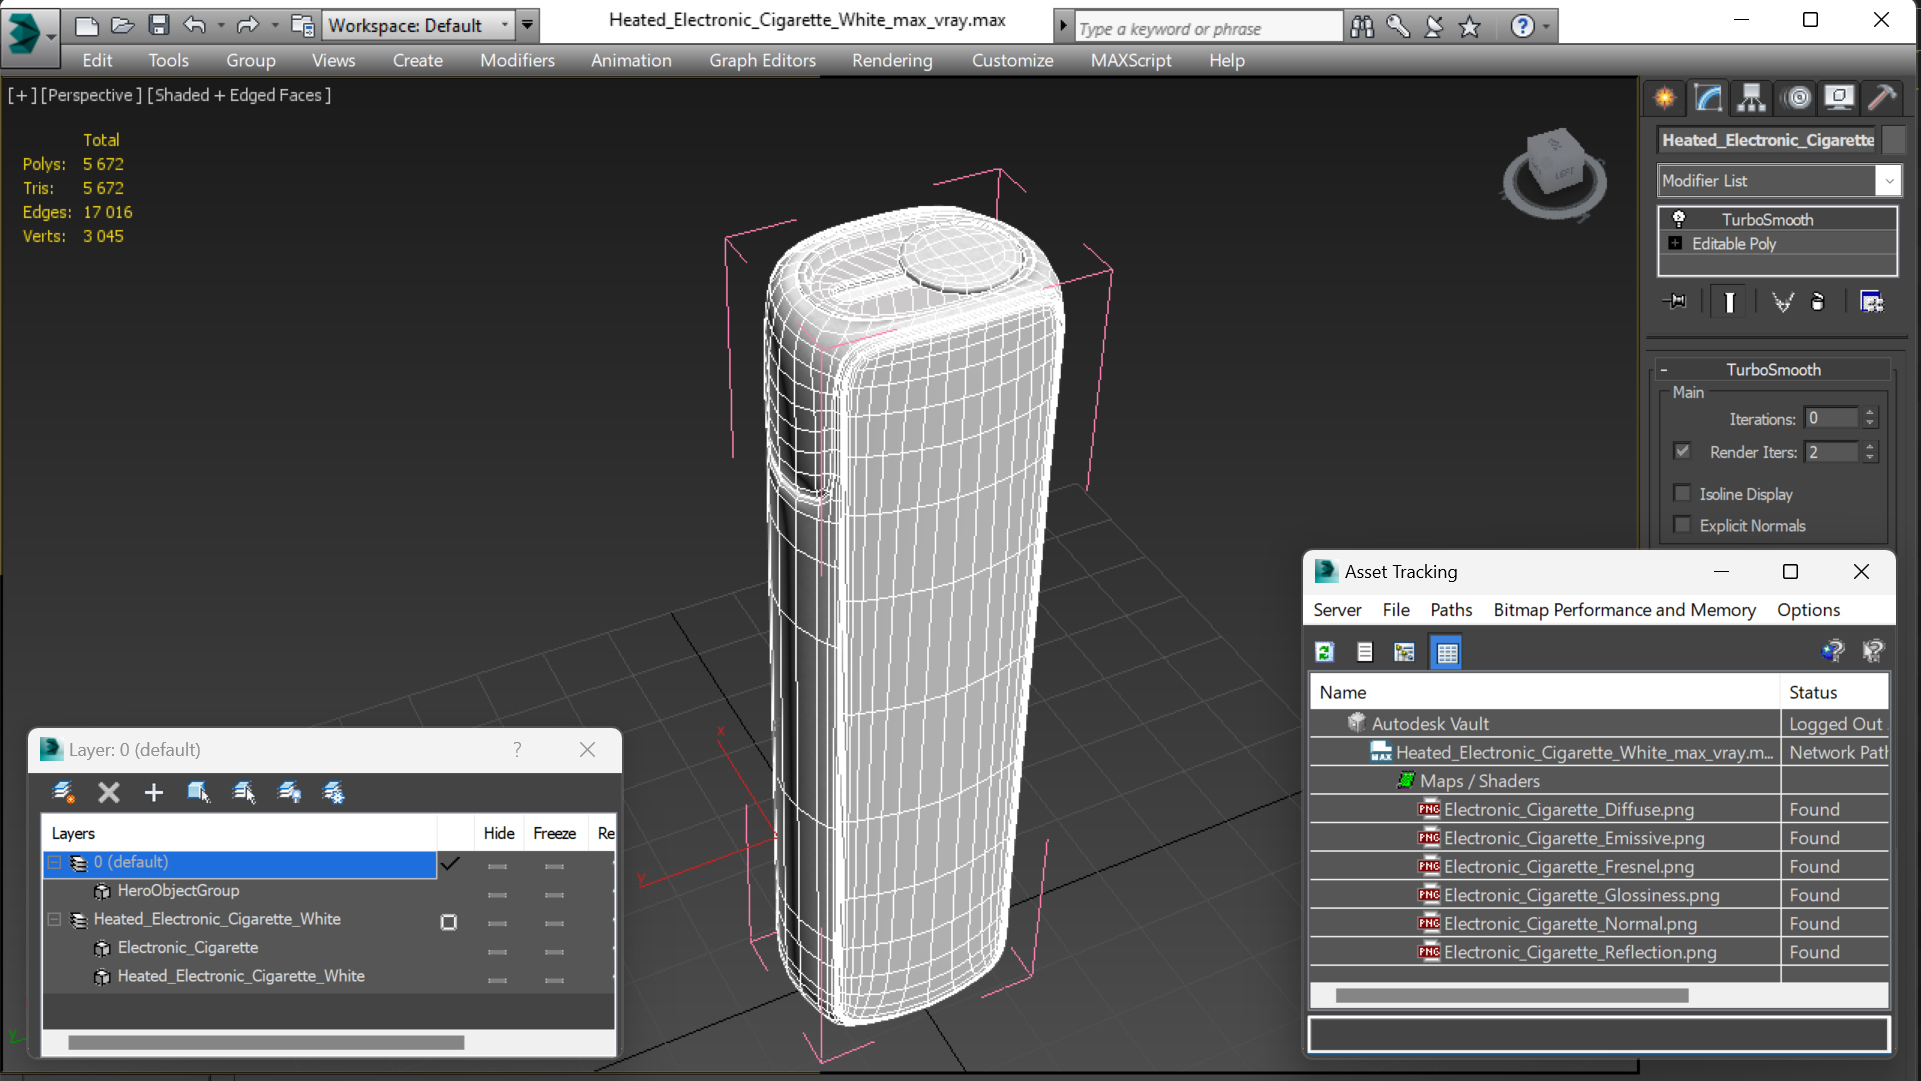Click Refresh icon in Asset Tracking

1325,653
